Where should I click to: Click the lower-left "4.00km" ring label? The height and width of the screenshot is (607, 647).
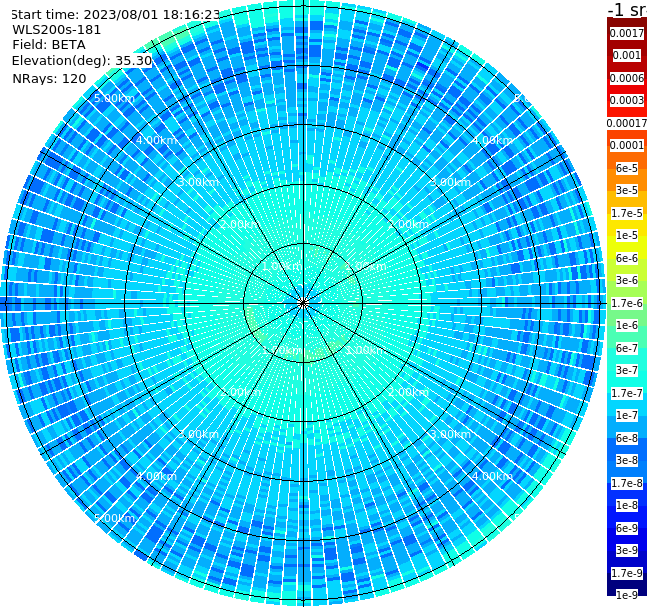click(156, 476)
